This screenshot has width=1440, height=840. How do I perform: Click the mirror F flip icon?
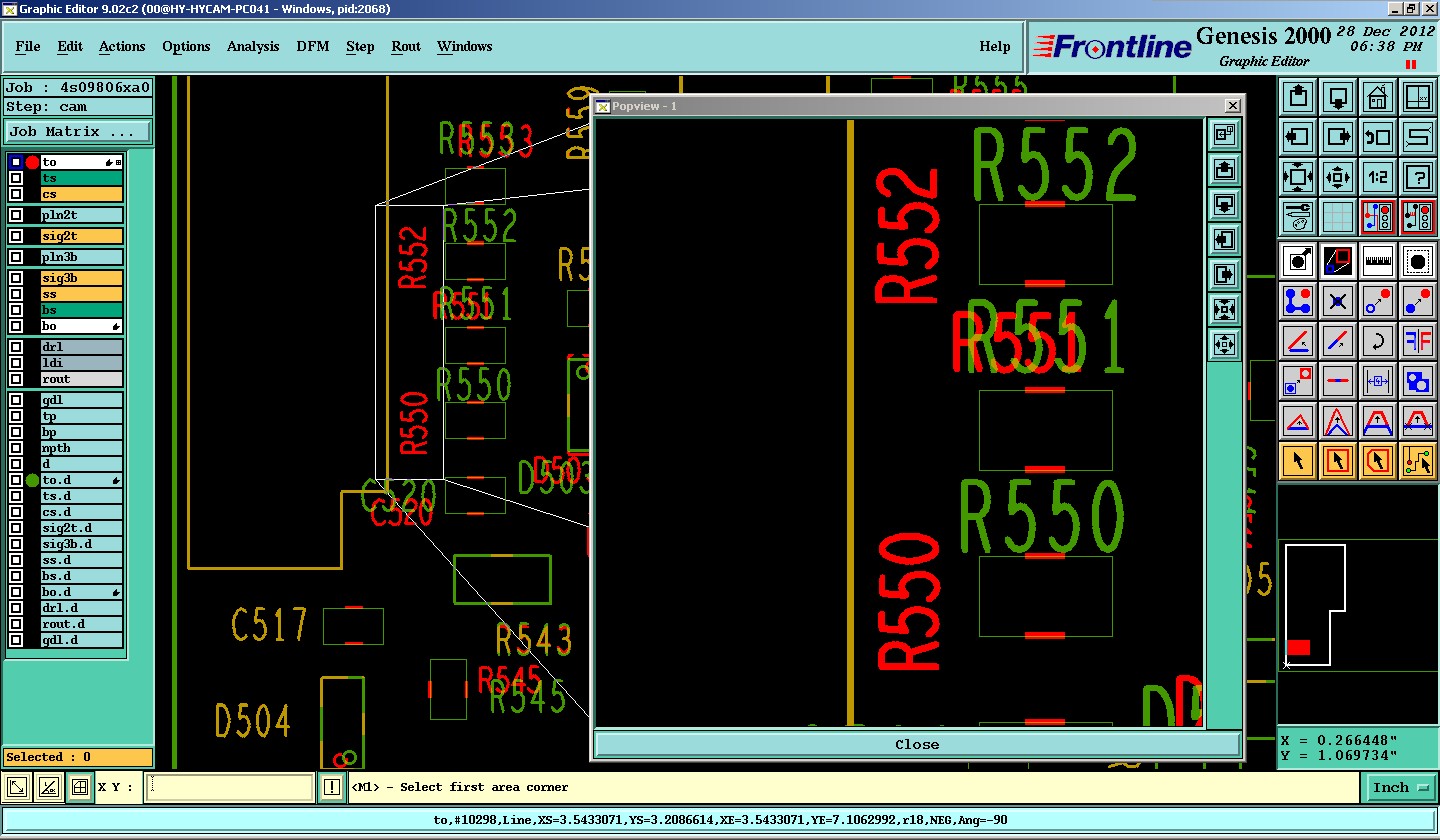pos(1418,340)
